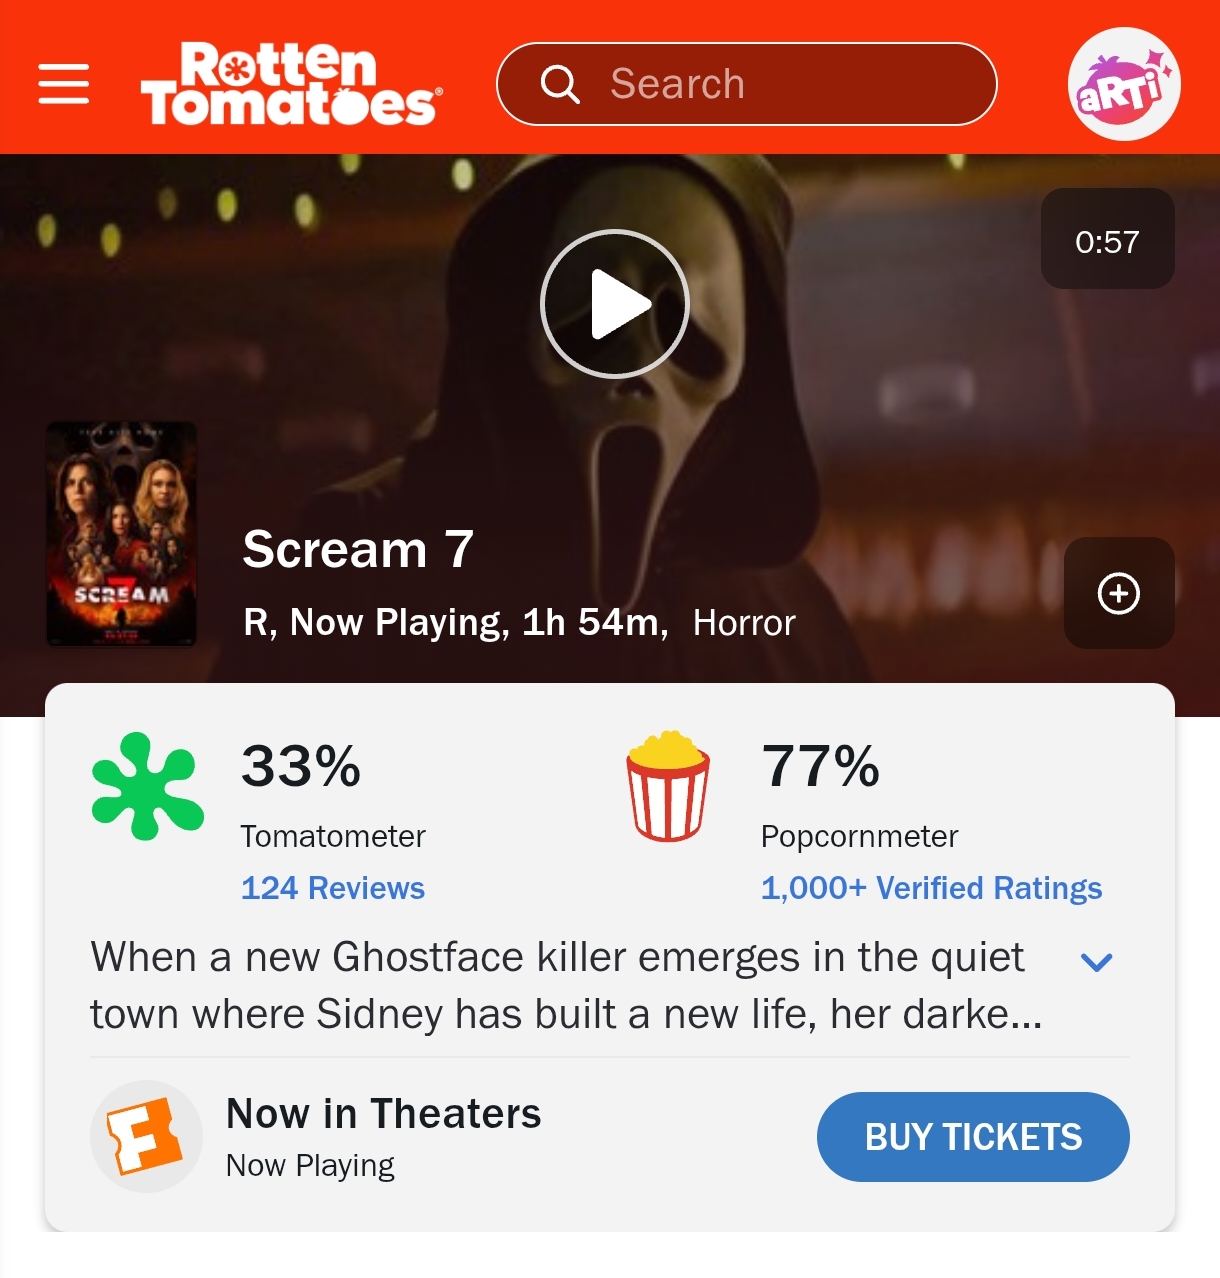Open the 124 Reviews link
The width and height of the screenshot is (1220, 1278).
[x=333, y=888]
